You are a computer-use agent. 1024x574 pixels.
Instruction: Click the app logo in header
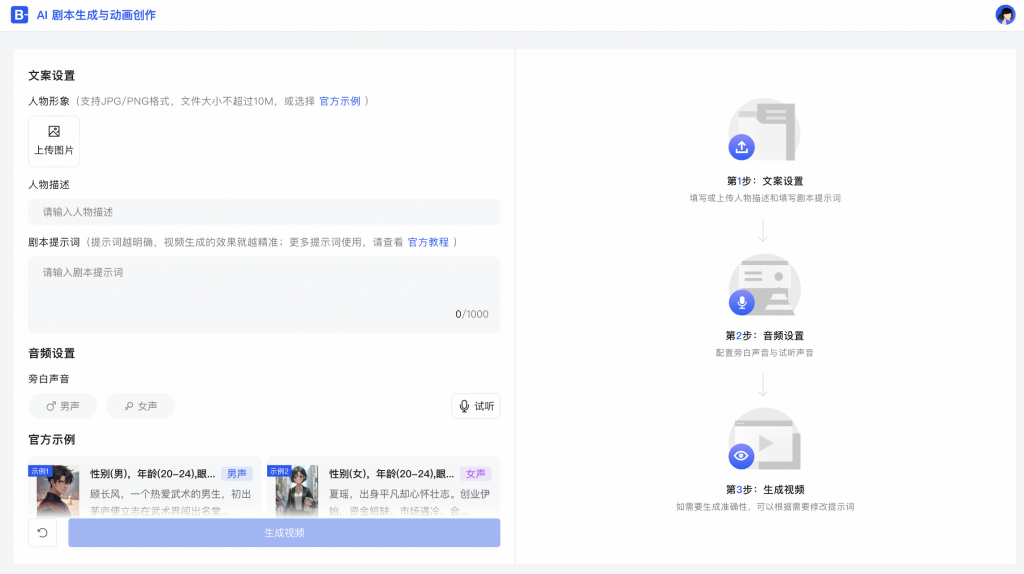tap(20, 14)
